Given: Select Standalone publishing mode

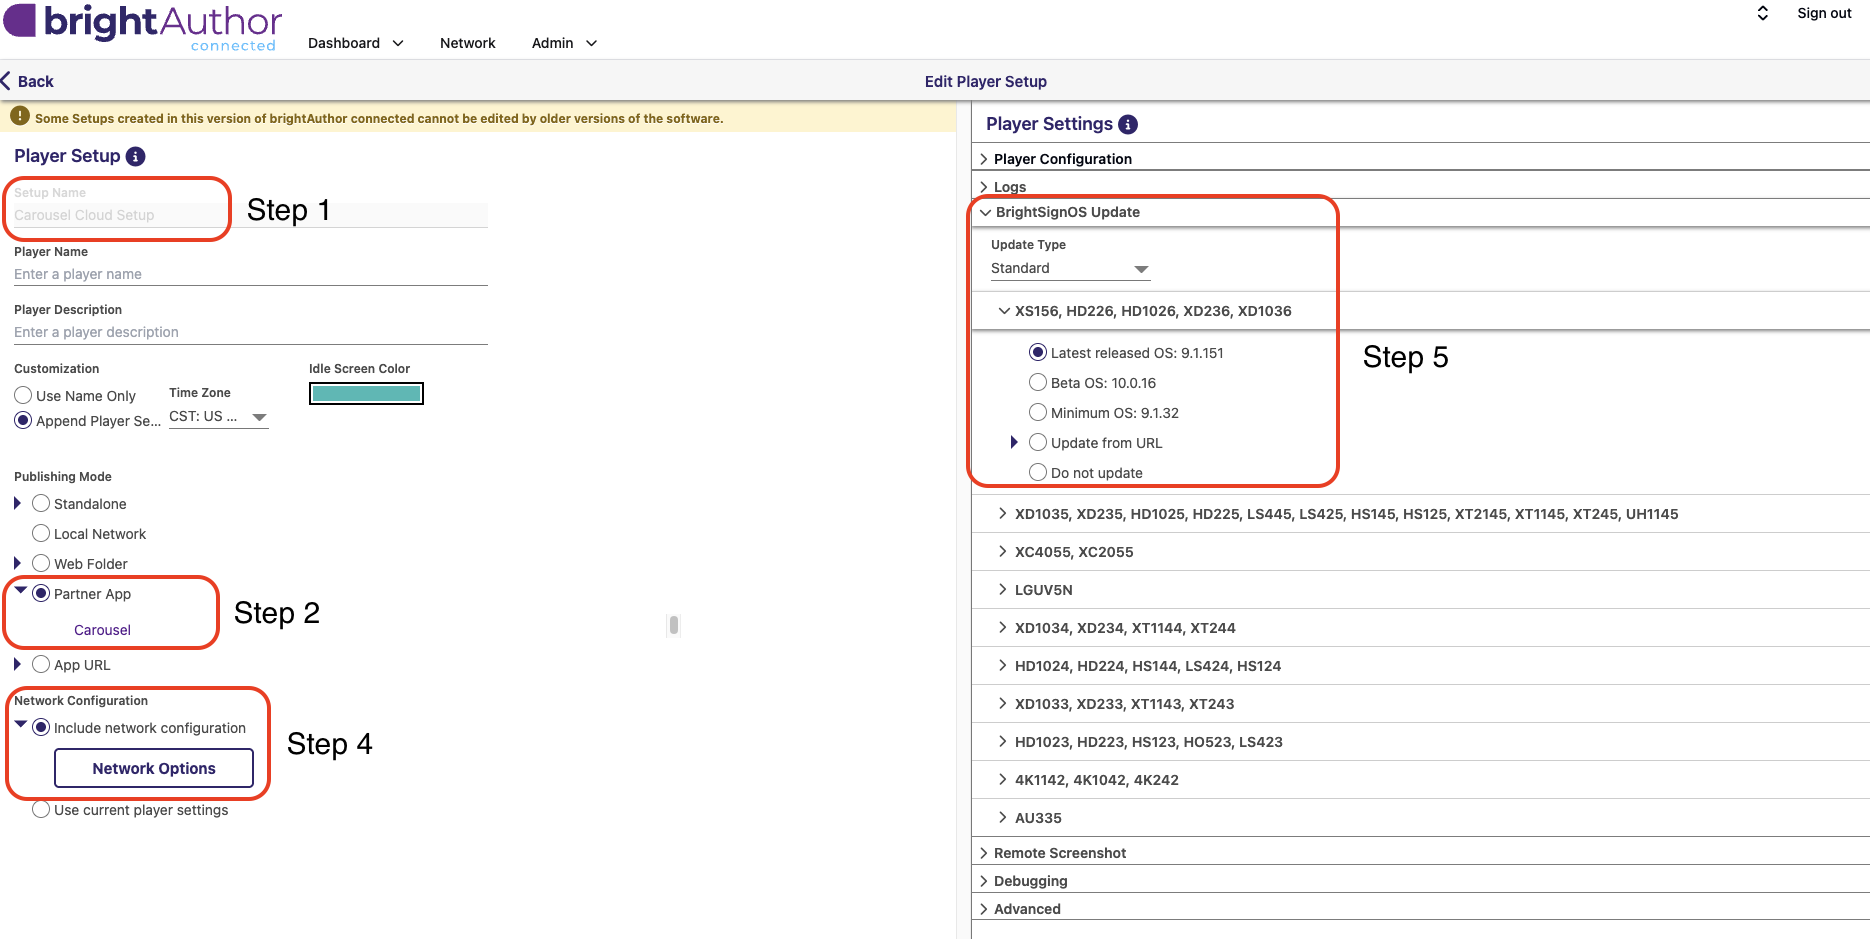Looking at the screenshot, I should [x=41, y=503].
